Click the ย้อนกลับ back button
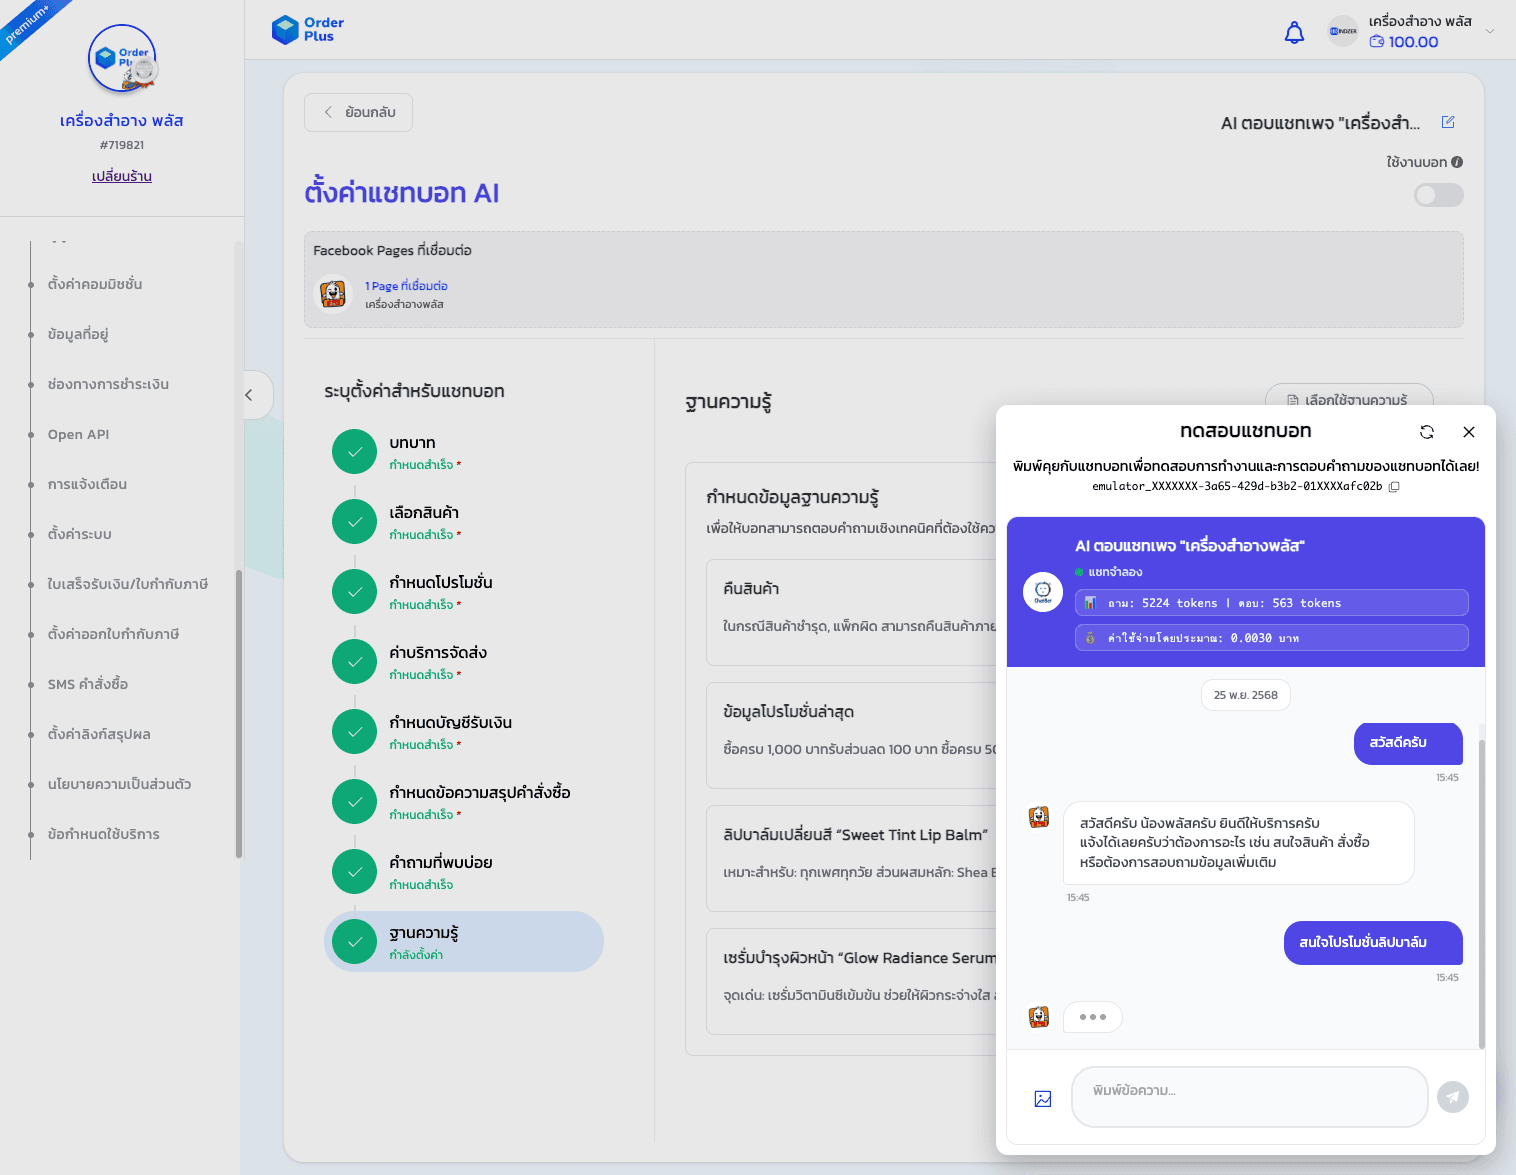 (357, 112)
